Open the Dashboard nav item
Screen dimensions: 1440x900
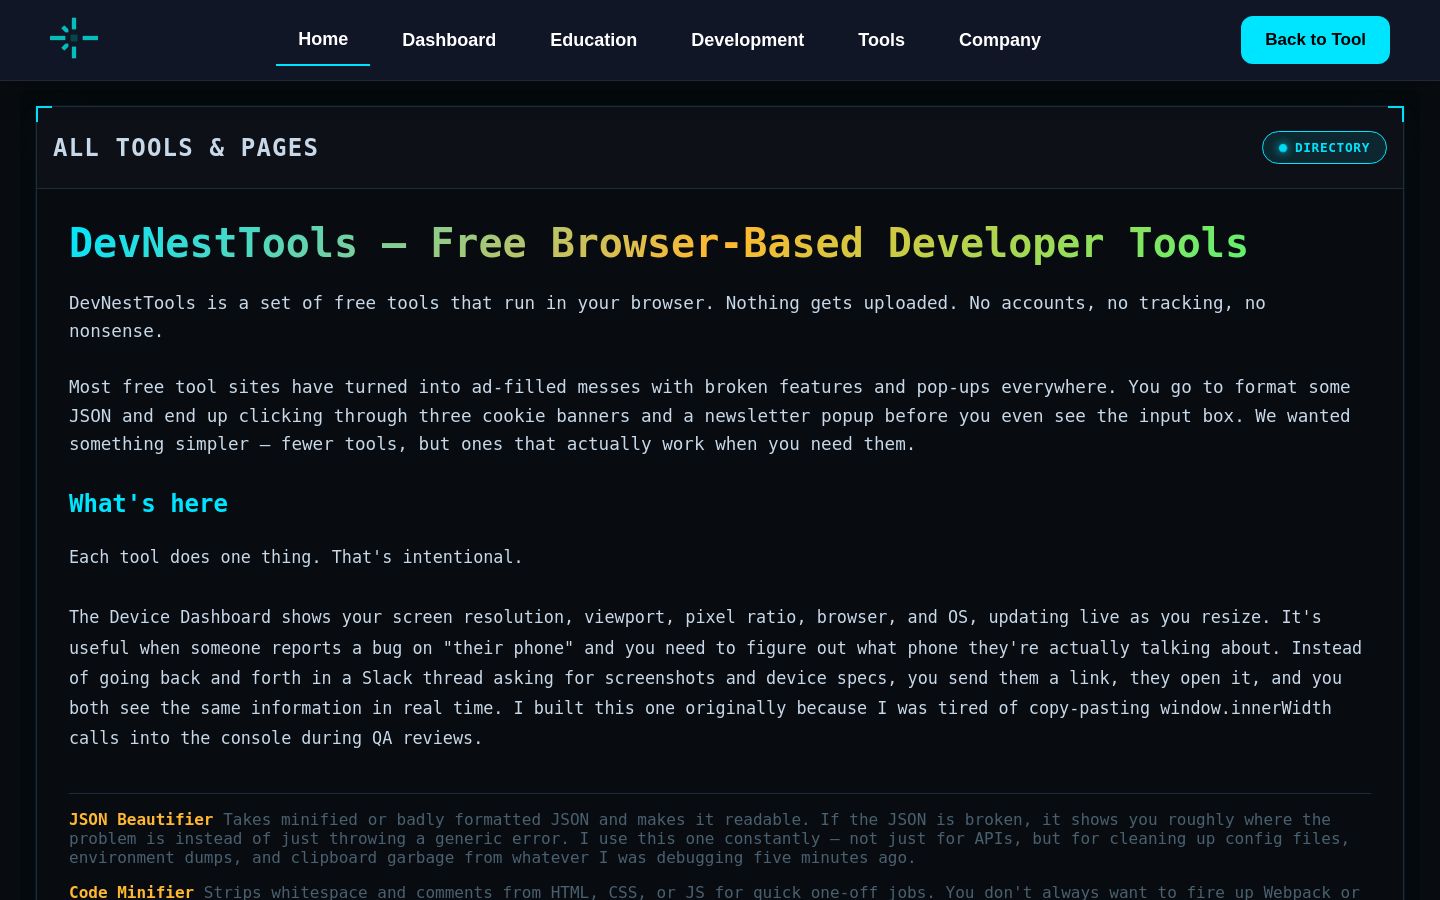449,40
